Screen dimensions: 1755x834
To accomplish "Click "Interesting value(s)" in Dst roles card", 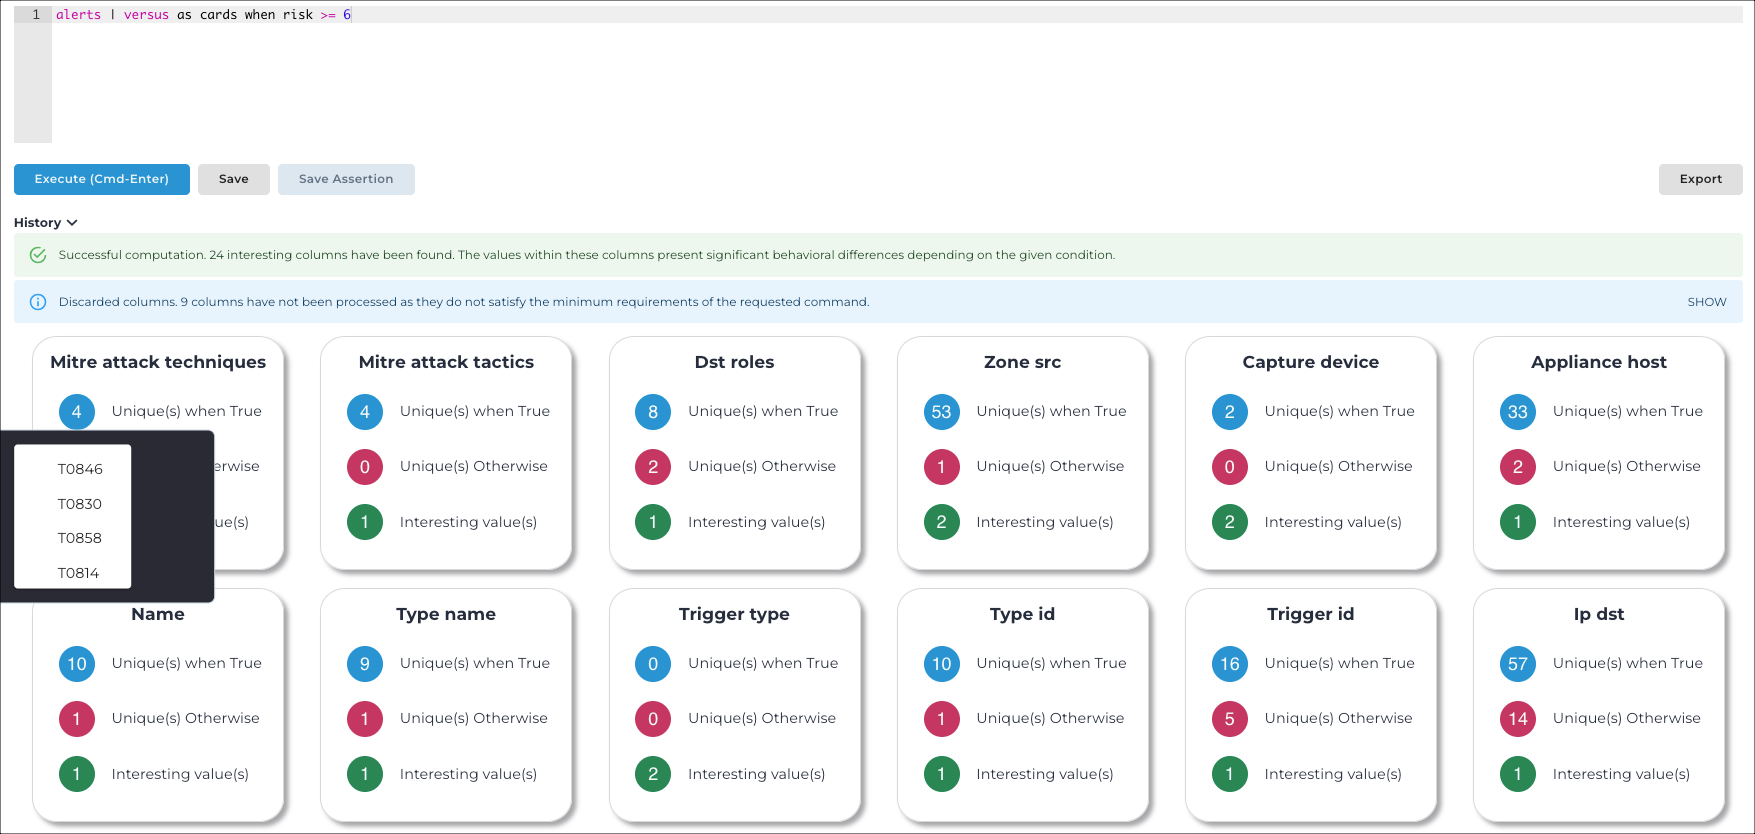I will pos(757,522).
